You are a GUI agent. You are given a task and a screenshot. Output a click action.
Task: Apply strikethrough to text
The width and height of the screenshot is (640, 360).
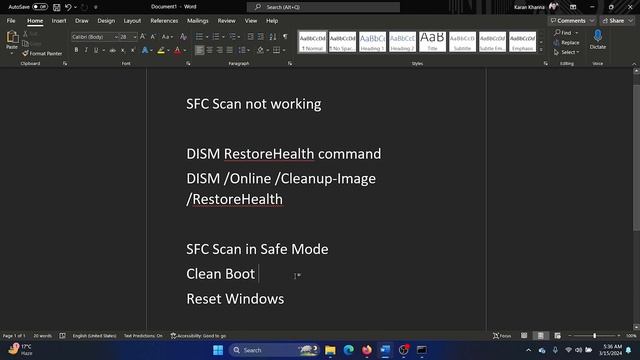point(112,50)
